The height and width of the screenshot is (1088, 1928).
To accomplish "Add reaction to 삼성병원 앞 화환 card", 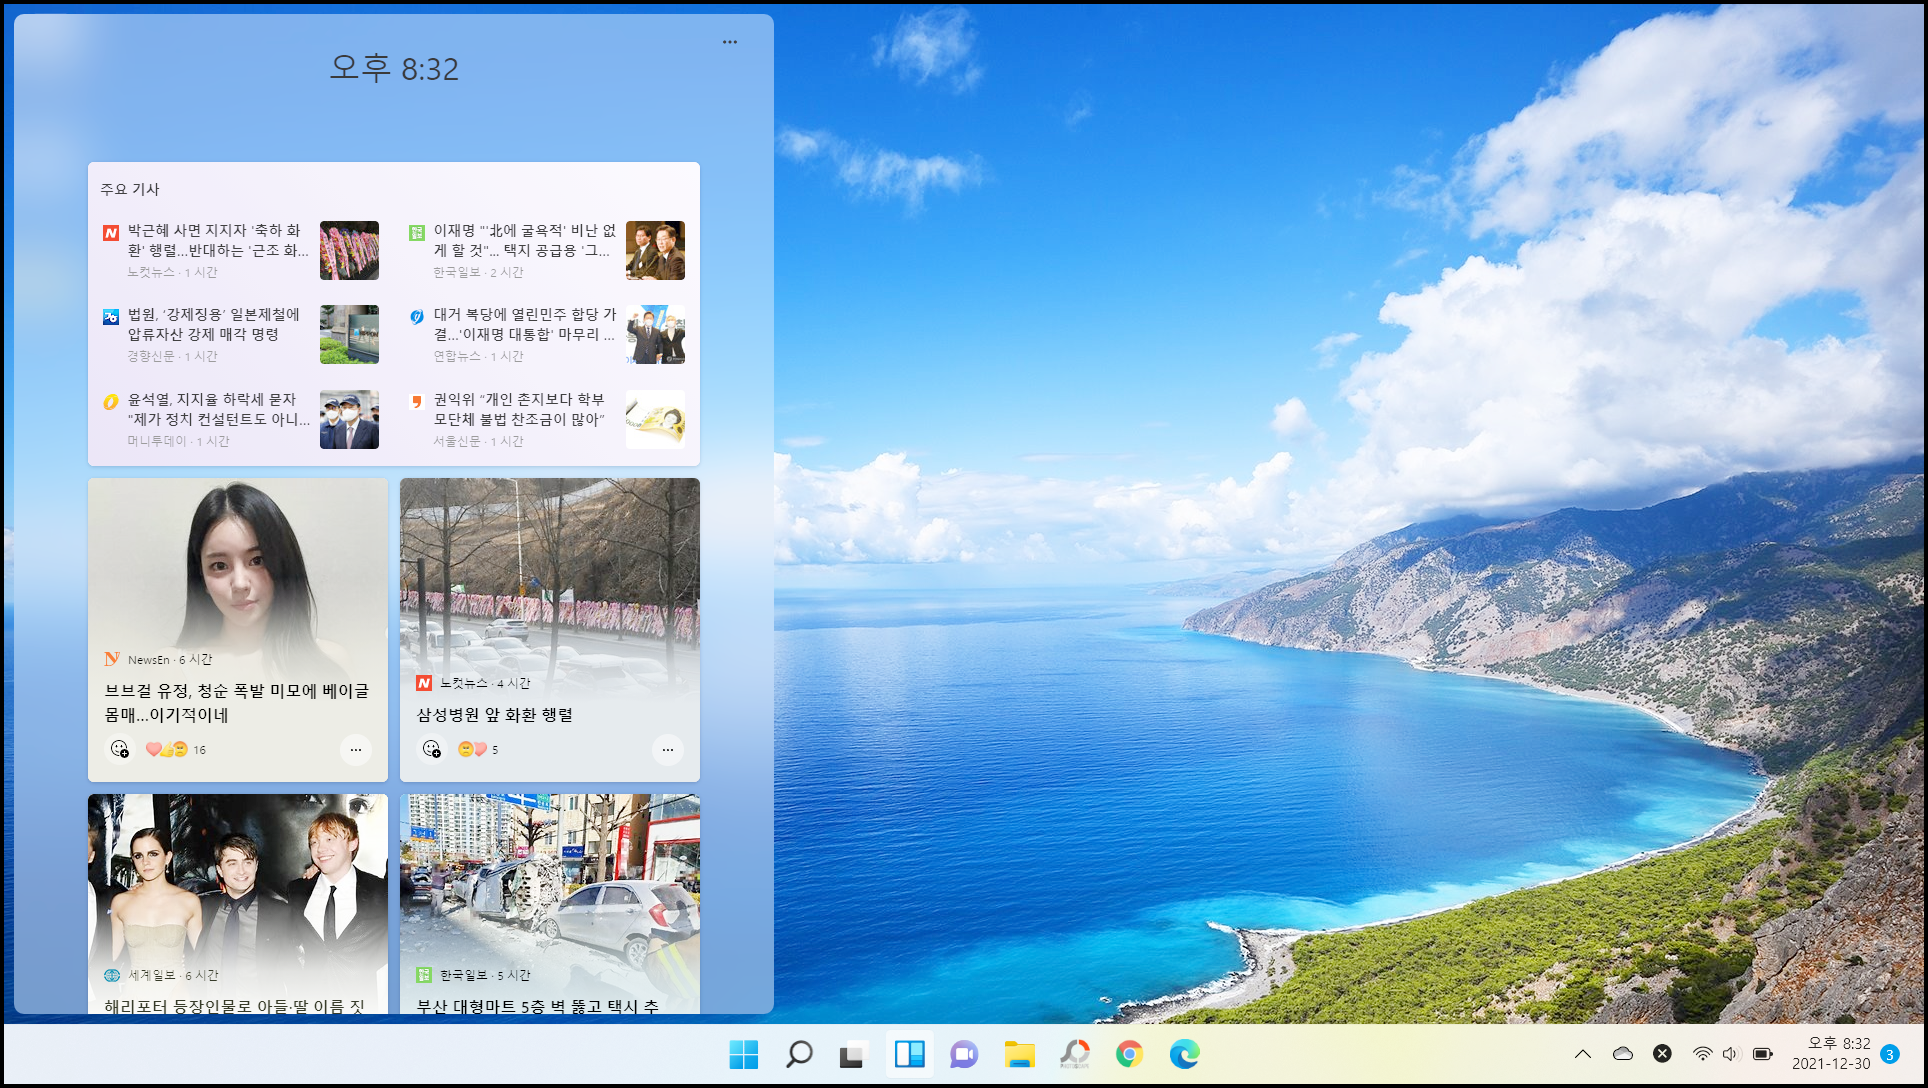I will pyautogui.click(x=431, y=749).
